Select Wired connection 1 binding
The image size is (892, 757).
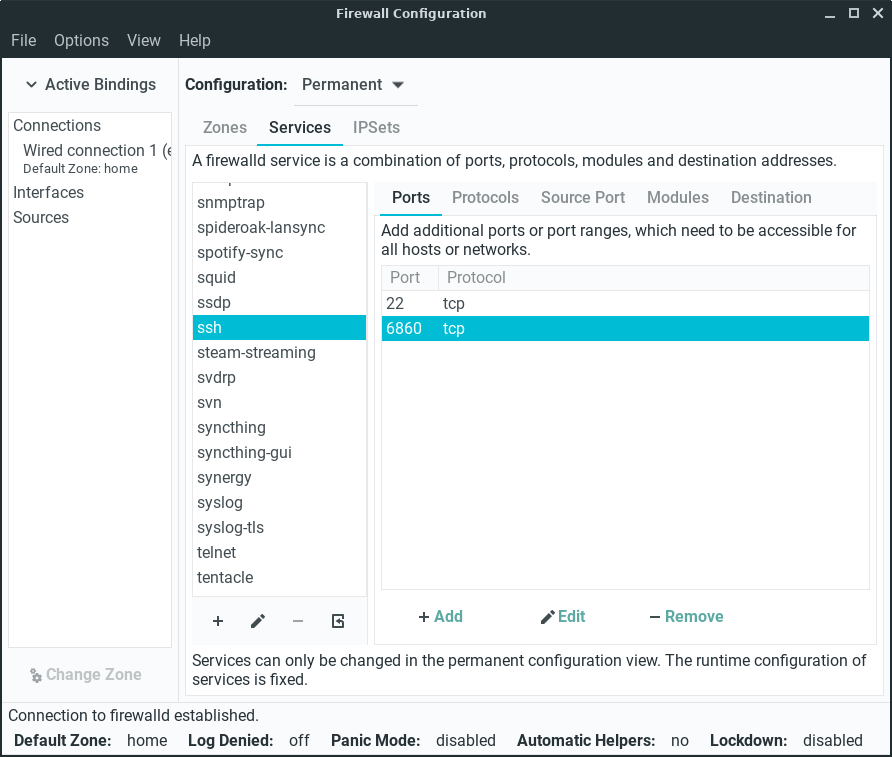click(x=90, y=151)
